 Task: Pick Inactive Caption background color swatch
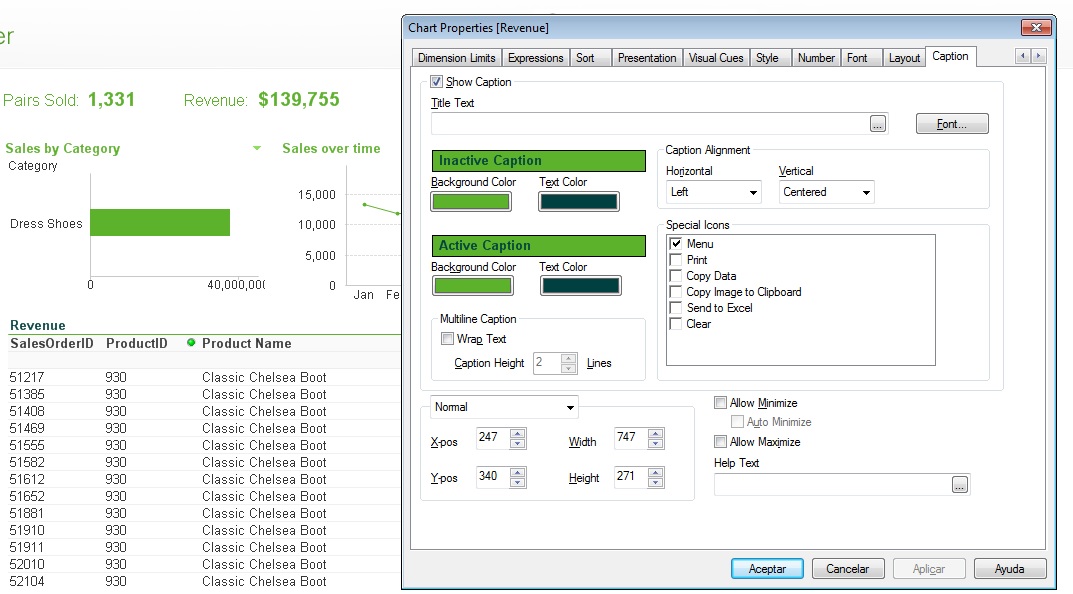coord(471,201)
